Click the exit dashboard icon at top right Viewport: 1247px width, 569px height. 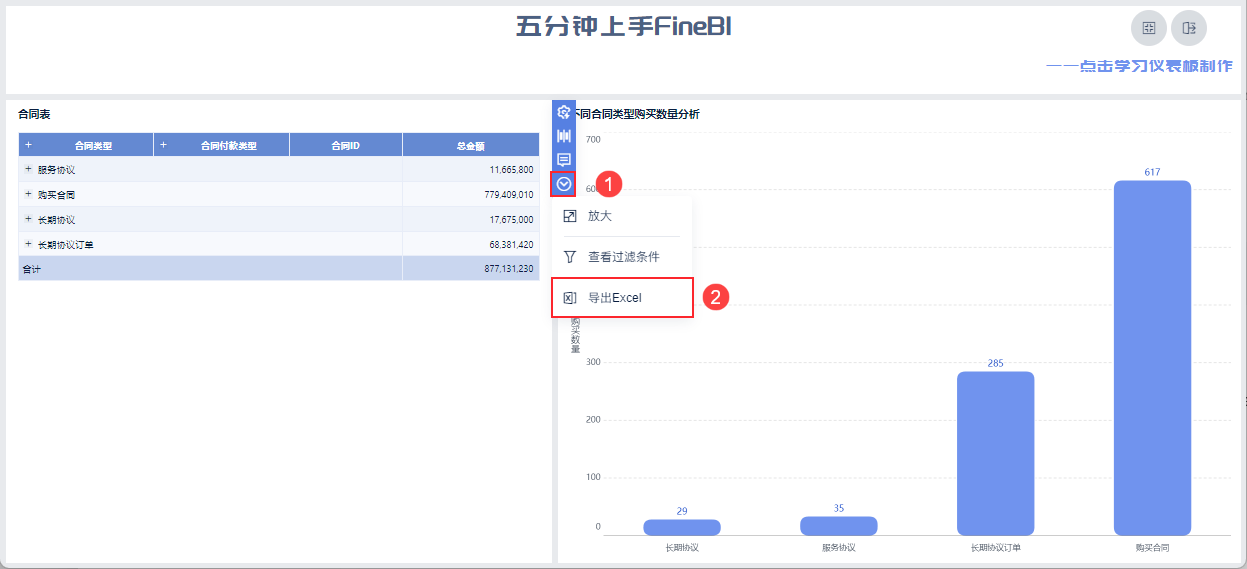pyautogui.click(x=1189, y=28)
